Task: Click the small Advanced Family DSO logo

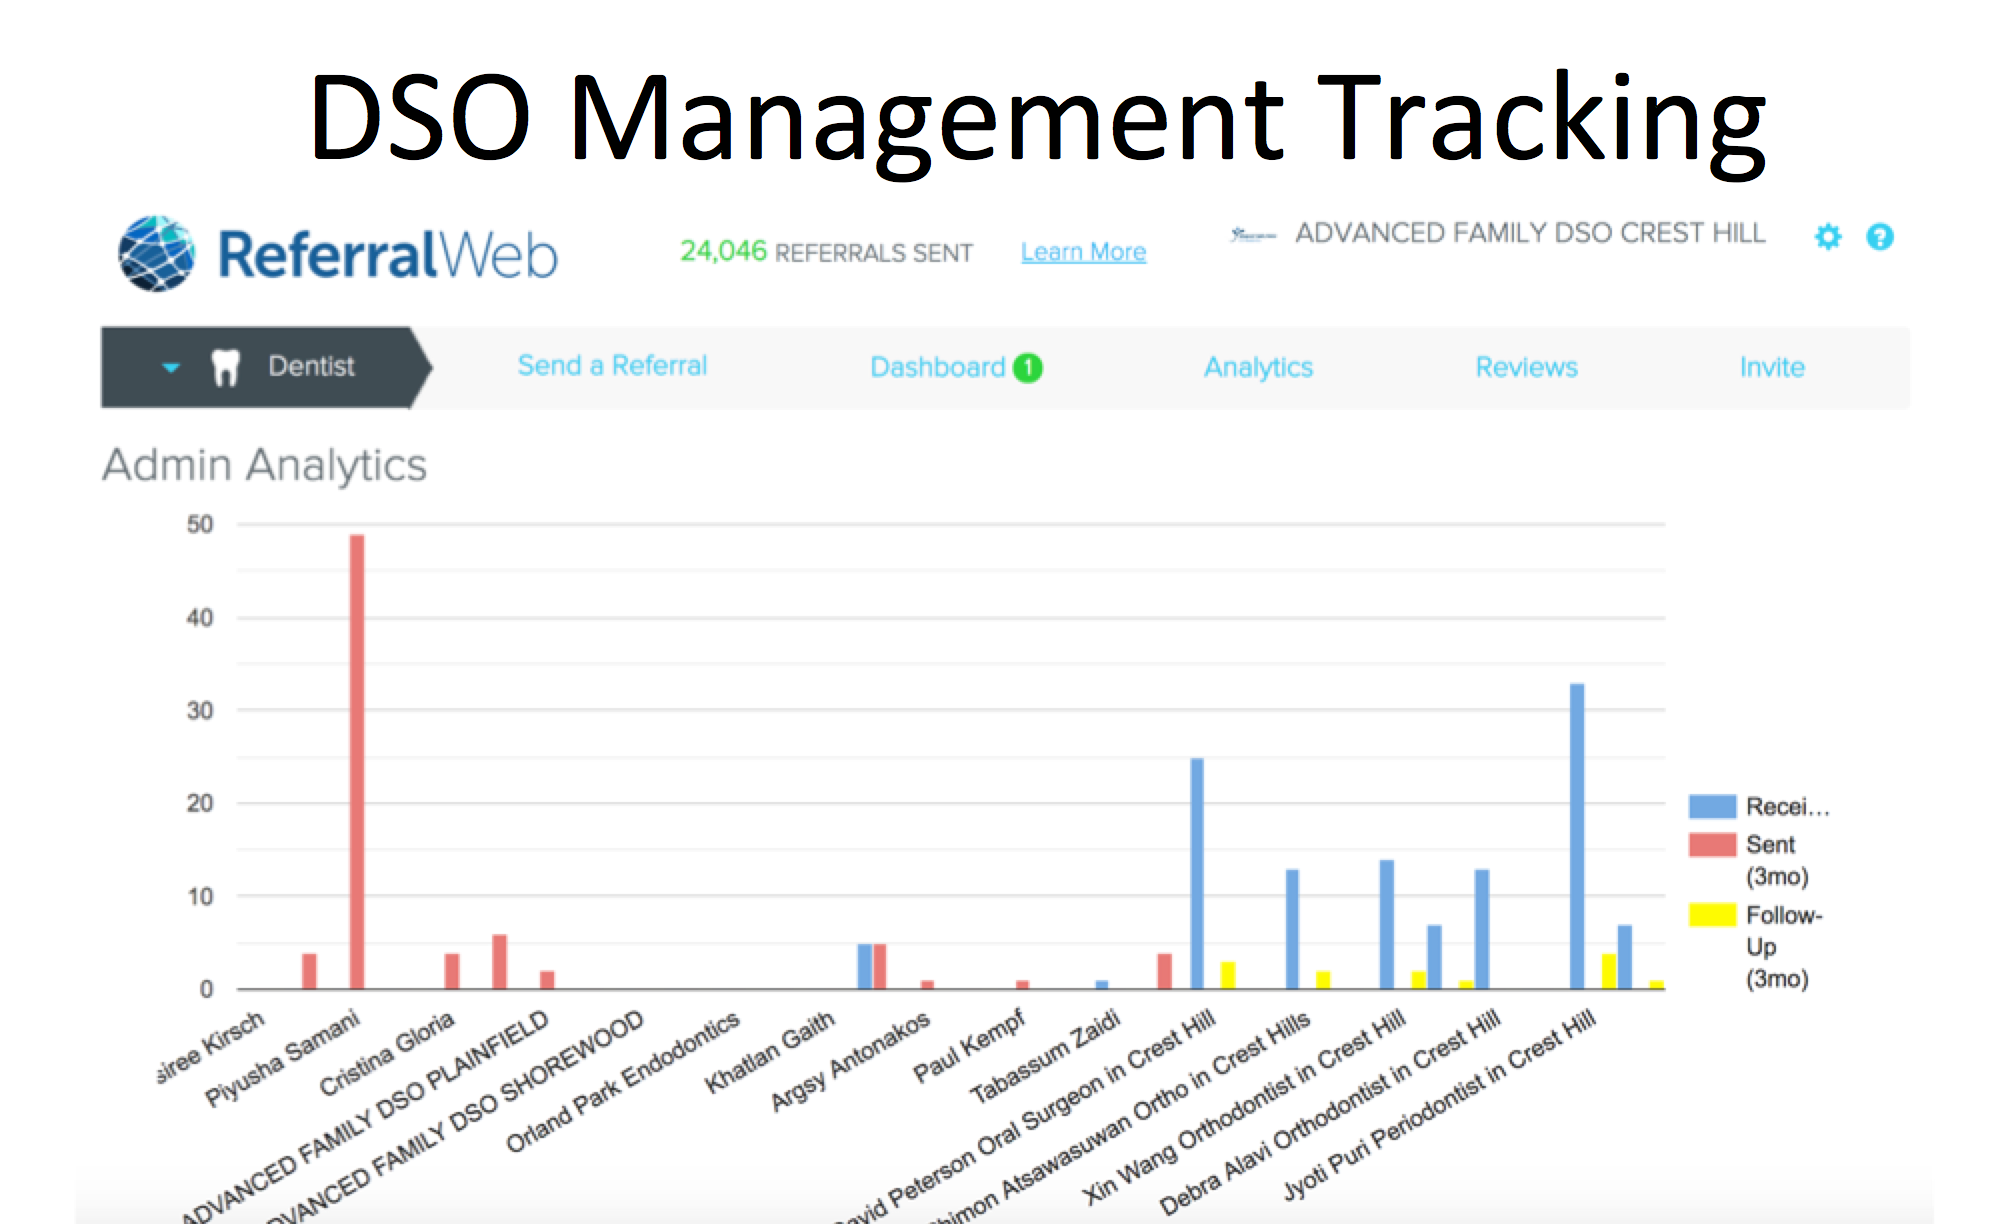Action: point(1253,235)
